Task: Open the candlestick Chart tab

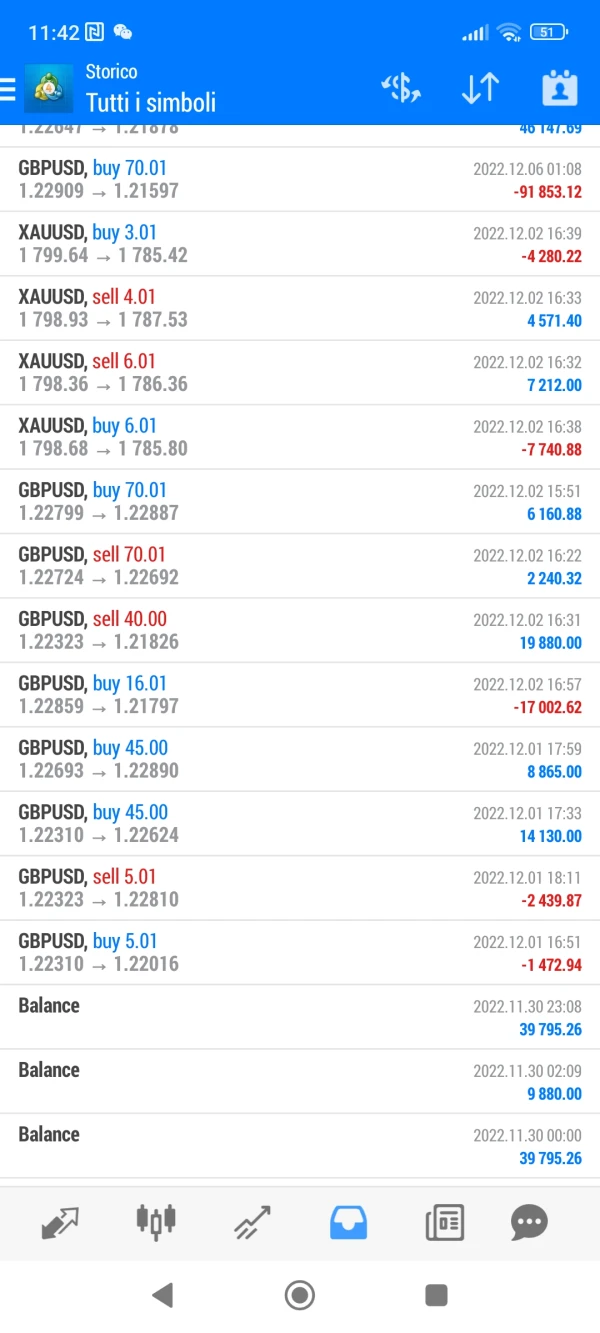Action: click(x=156, y=1221)
